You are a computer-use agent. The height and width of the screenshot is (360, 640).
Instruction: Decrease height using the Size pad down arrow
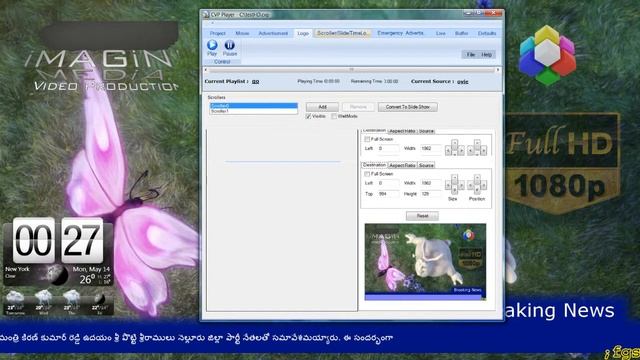tap(454, 191)
